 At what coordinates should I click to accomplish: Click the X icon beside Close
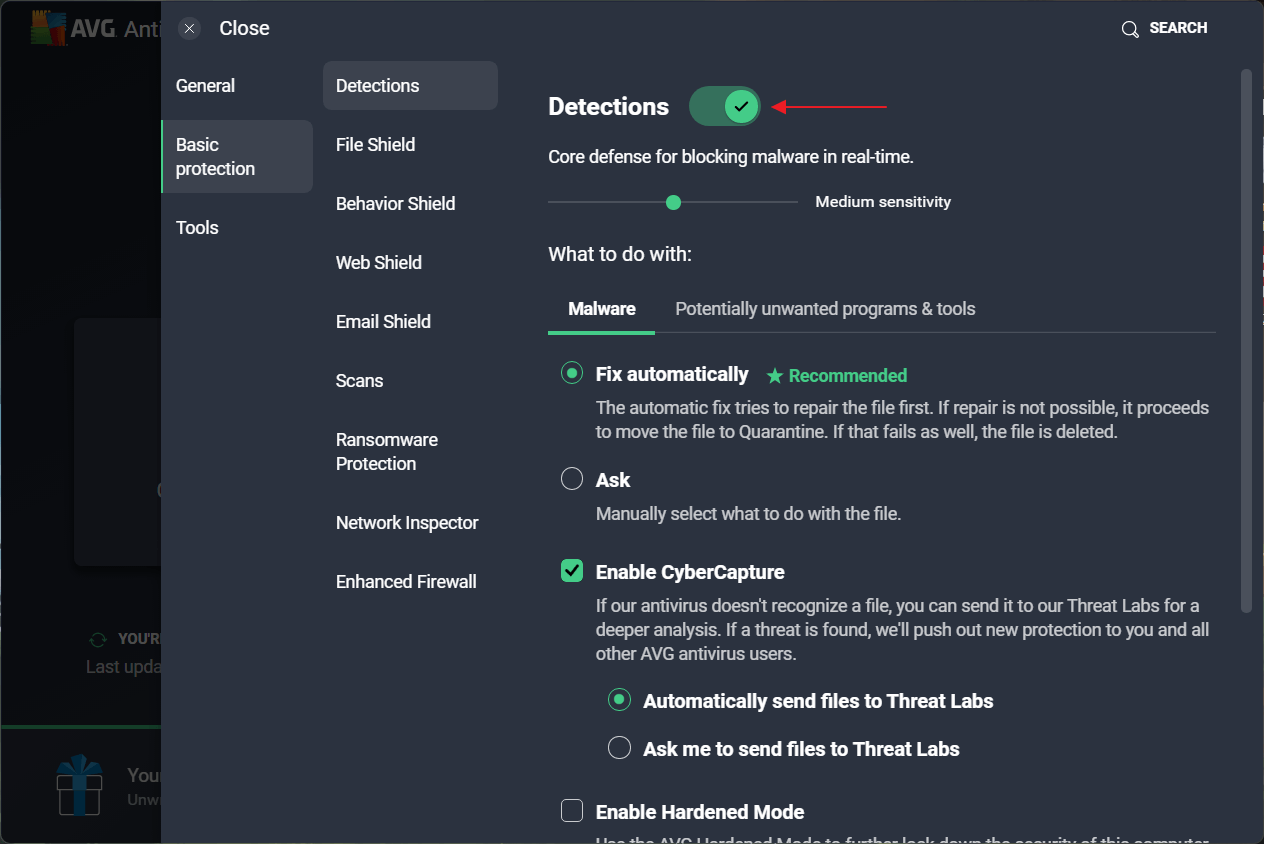point(190,28)
